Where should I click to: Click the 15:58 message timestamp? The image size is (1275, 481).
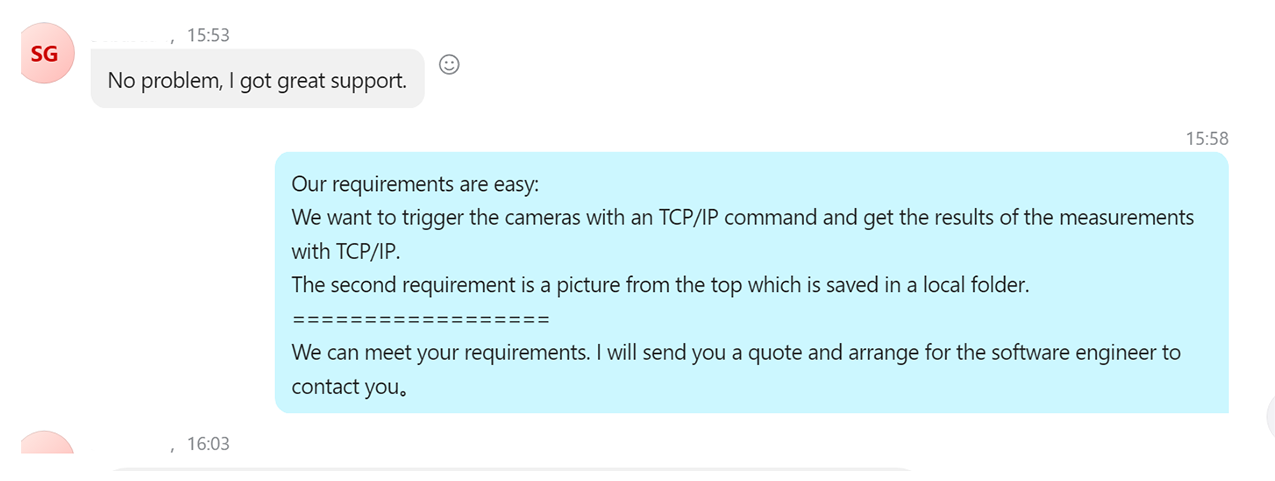click(1207, 138)
